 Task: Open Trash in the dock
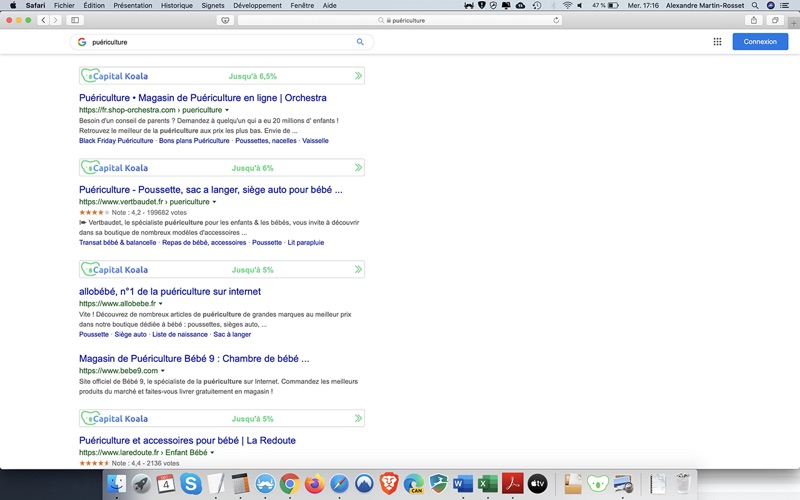(x=683, y=483)
